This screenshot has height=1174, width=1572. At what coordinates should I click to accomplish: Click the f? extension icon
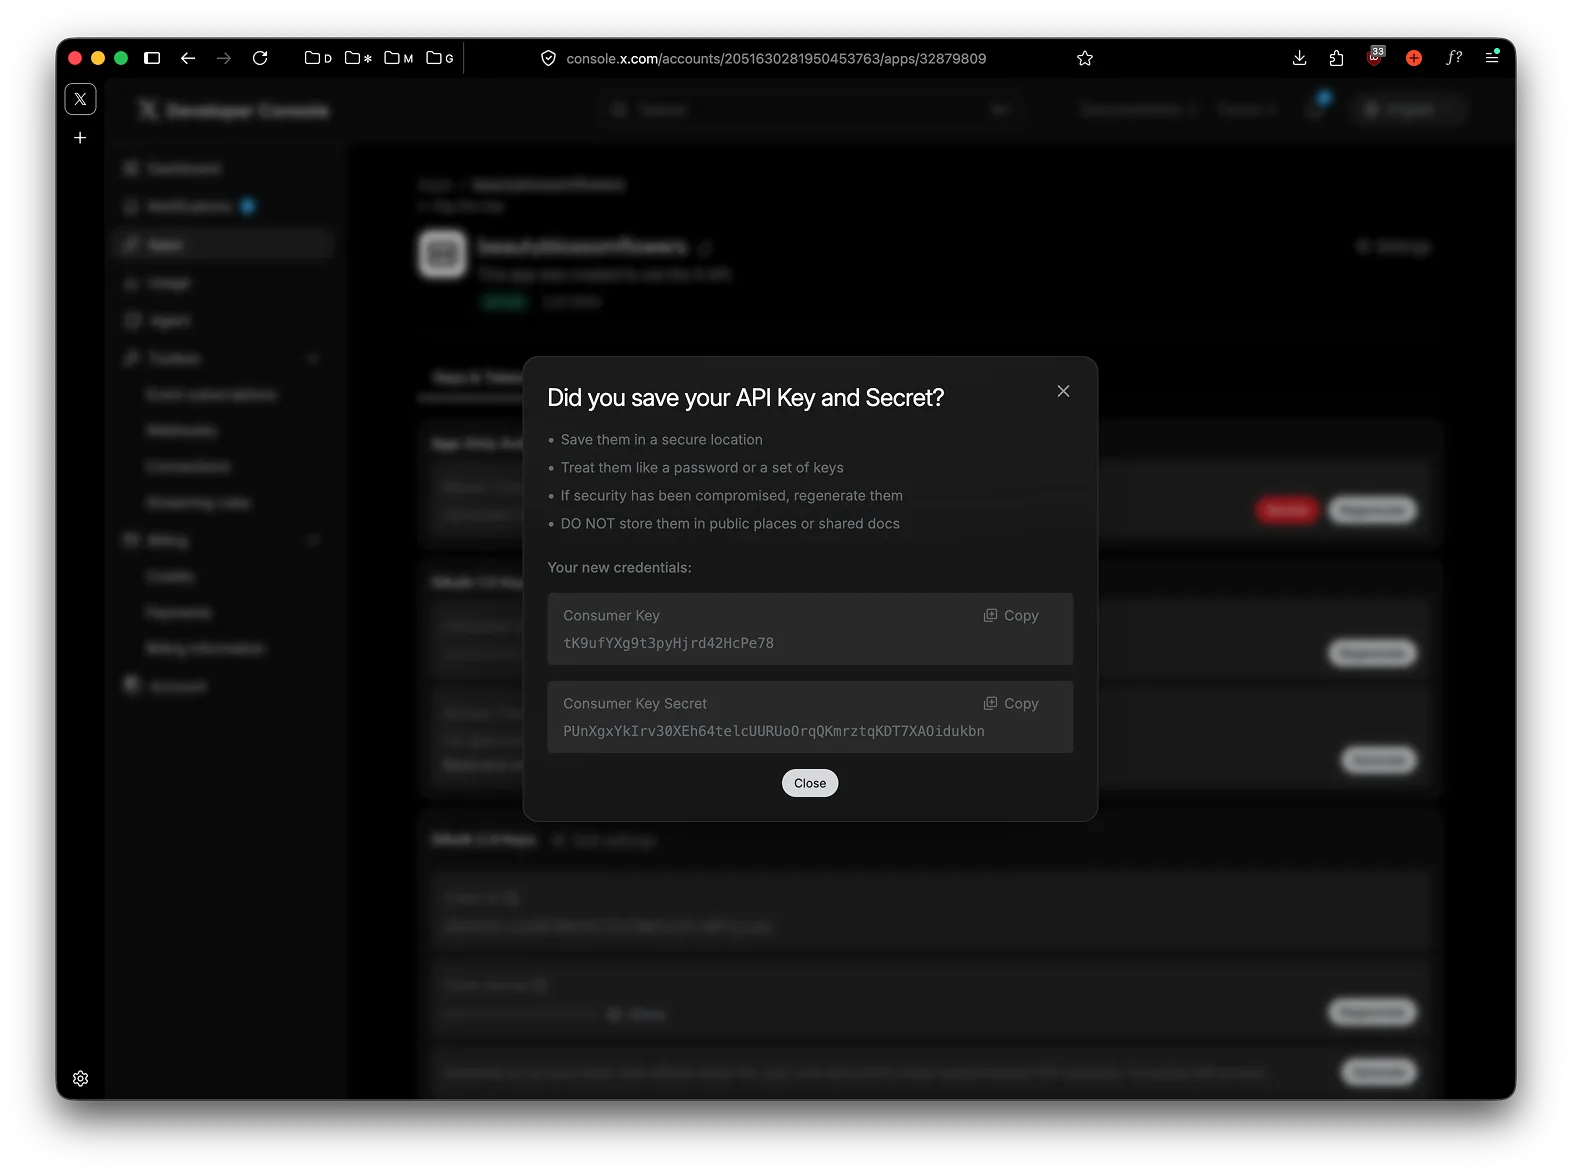coord(1454,58)
